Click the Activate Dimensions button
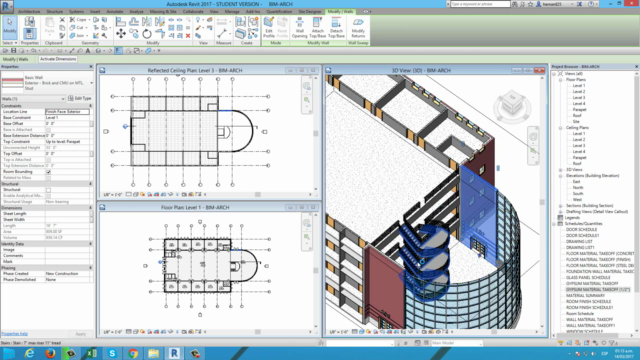 pyautogui.click(x=58, y=59)
